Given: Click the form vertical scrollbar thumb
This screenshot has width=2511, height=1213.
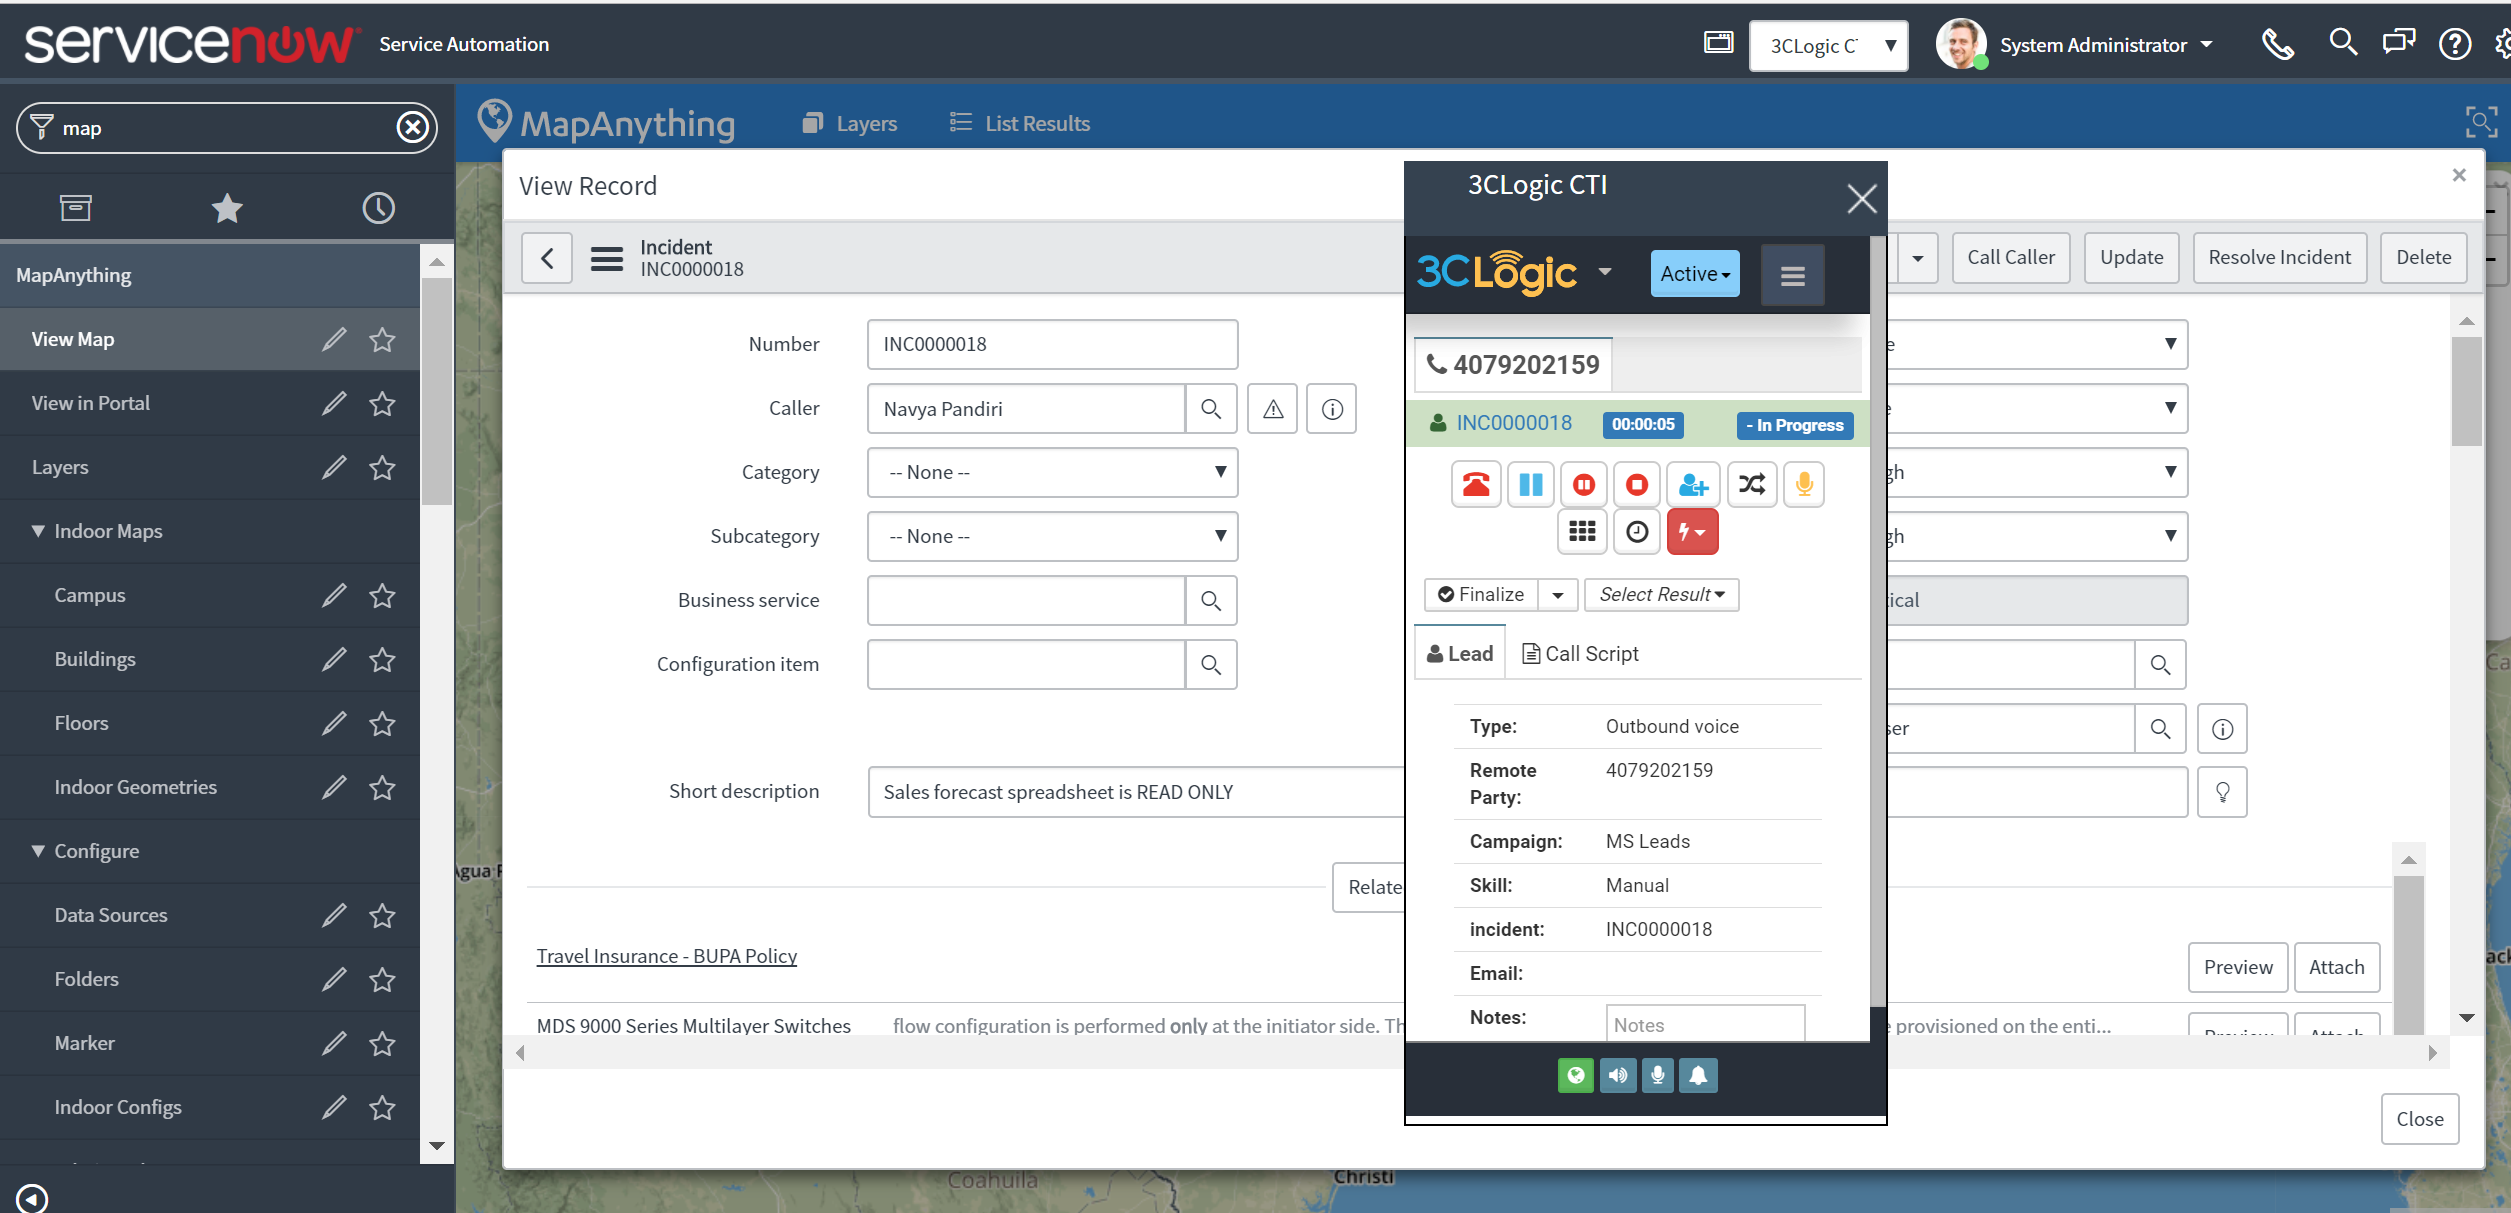Looking at the screenshot, I should pyautogui.click(x=2466, y=391).
